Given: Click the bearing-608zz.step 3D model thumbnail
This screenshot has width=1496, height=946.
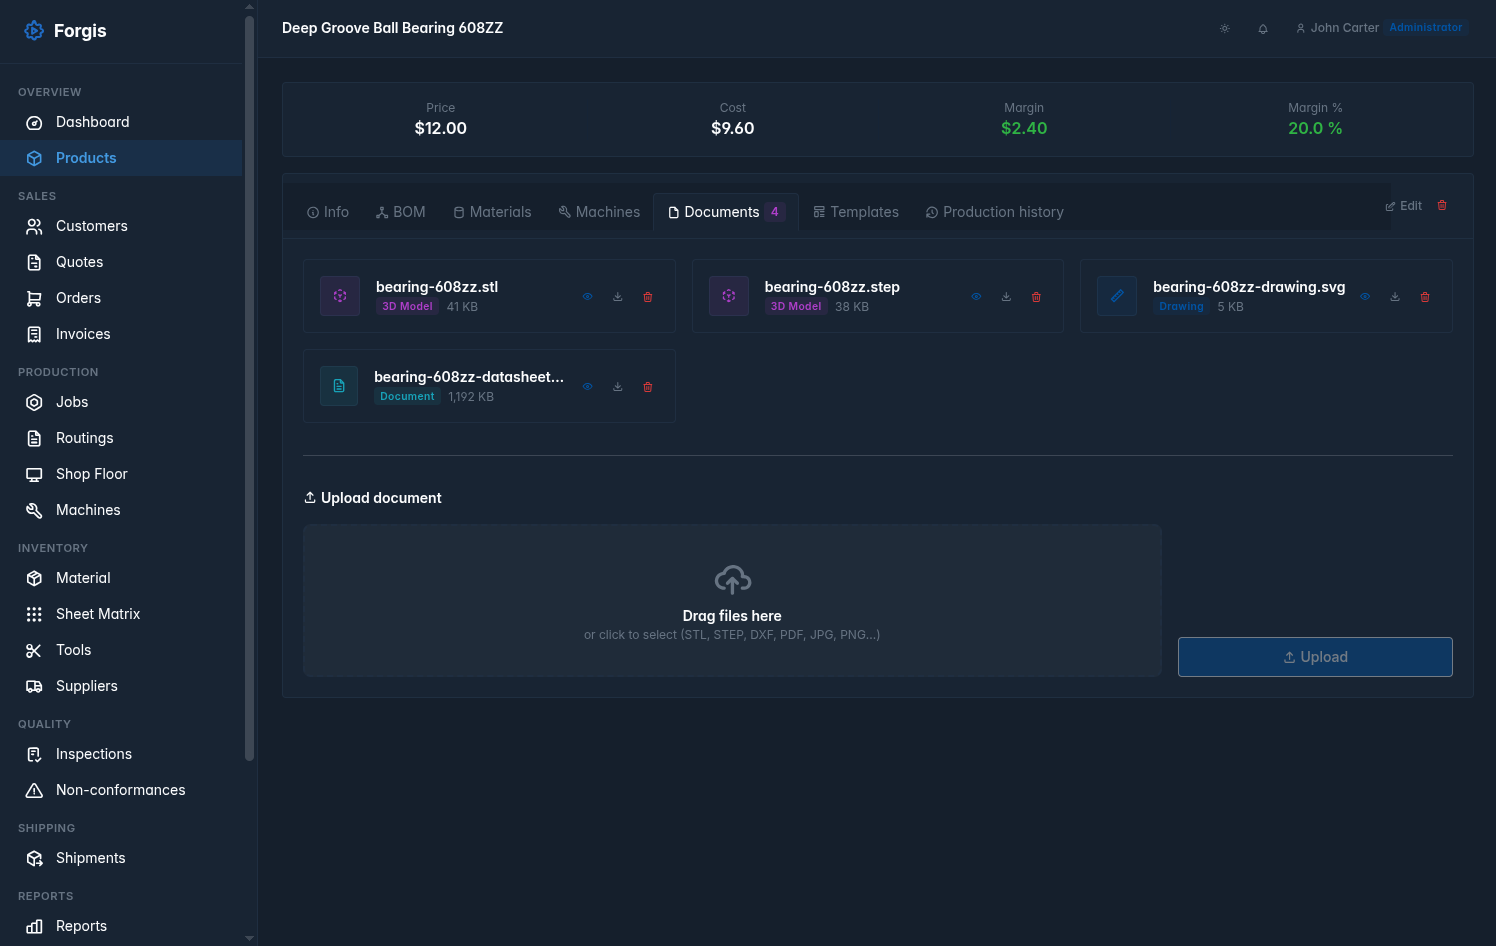Looking at the screenshot, I should point(729,296).
